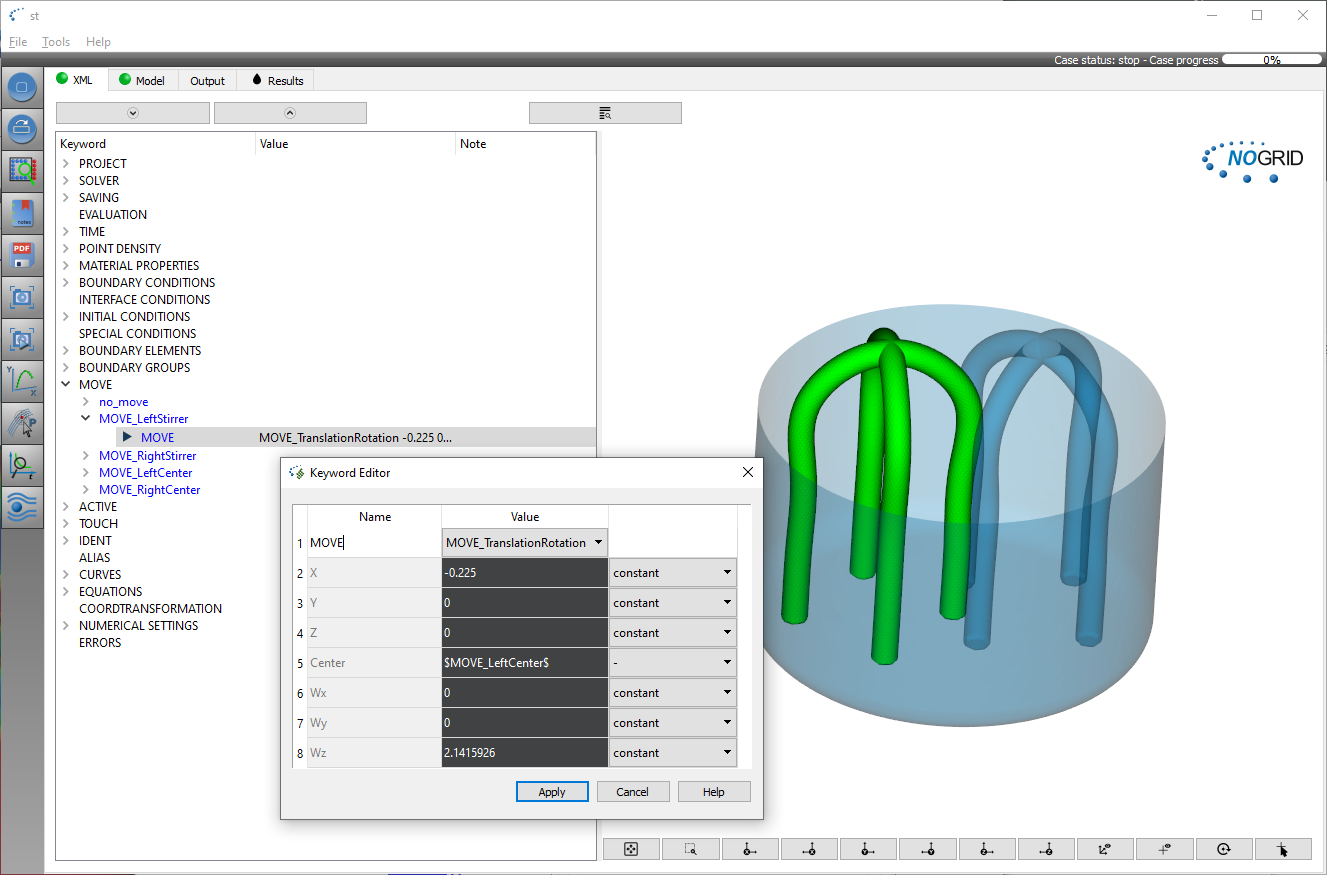Open the time plot magnifier icon
Viewport: 1327px width, 875px height.
(22, 465)
